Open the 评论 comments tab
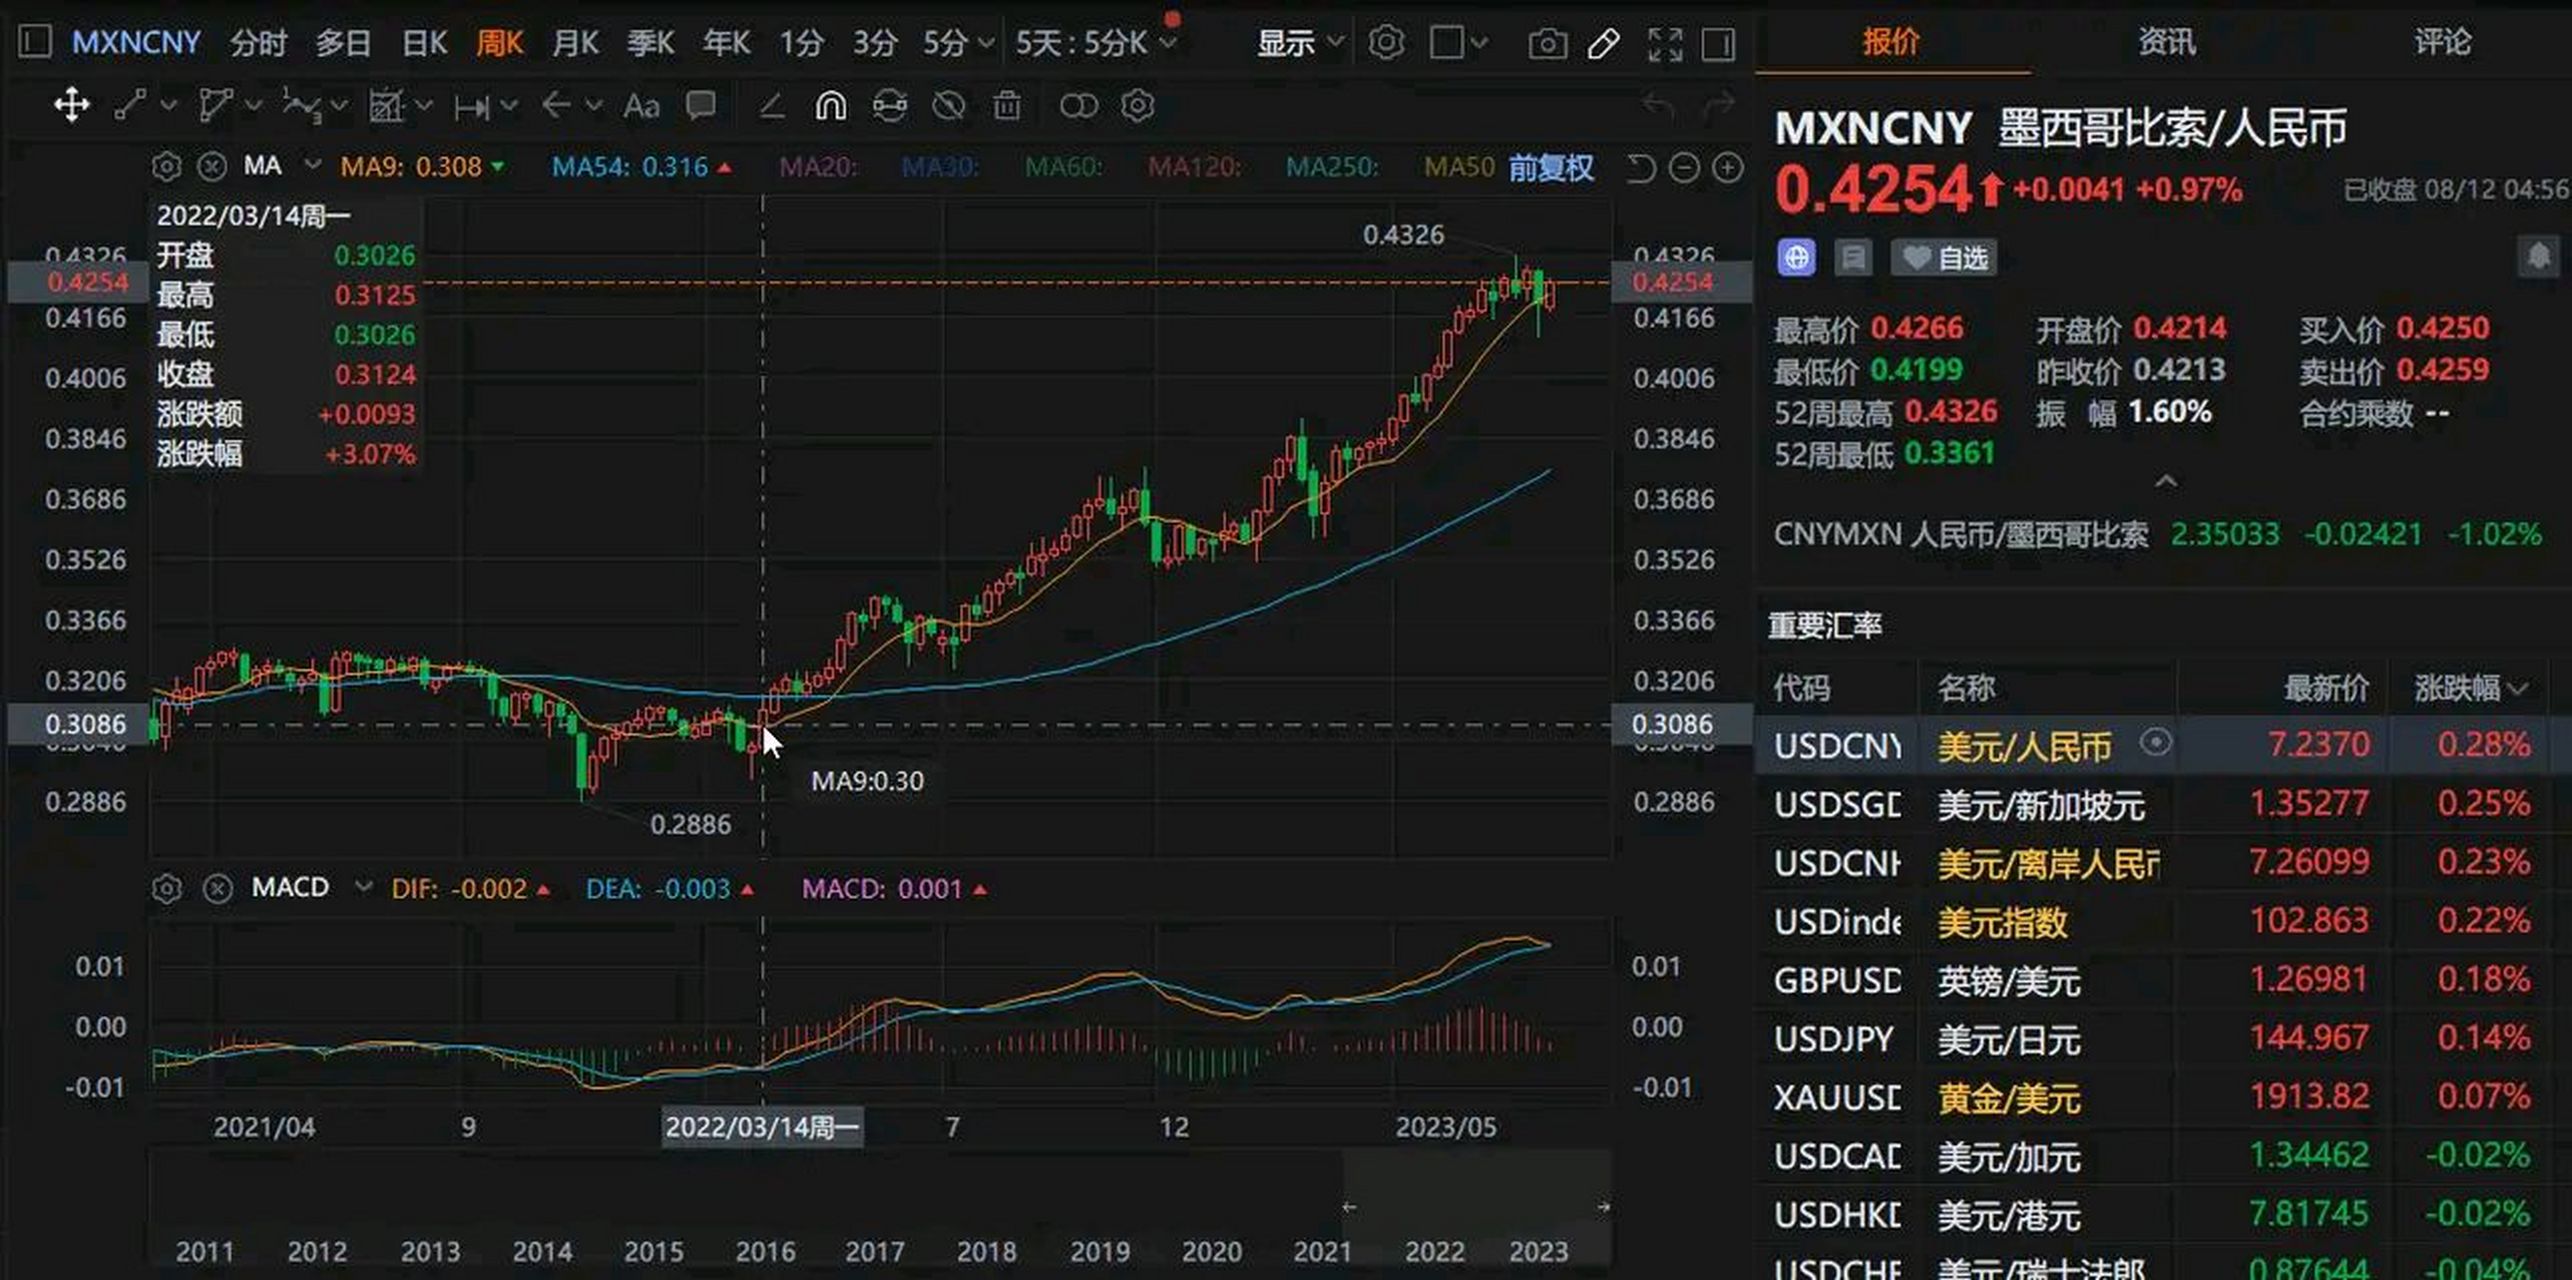The image size is (2572, 1280). (x=2442, y=41)
